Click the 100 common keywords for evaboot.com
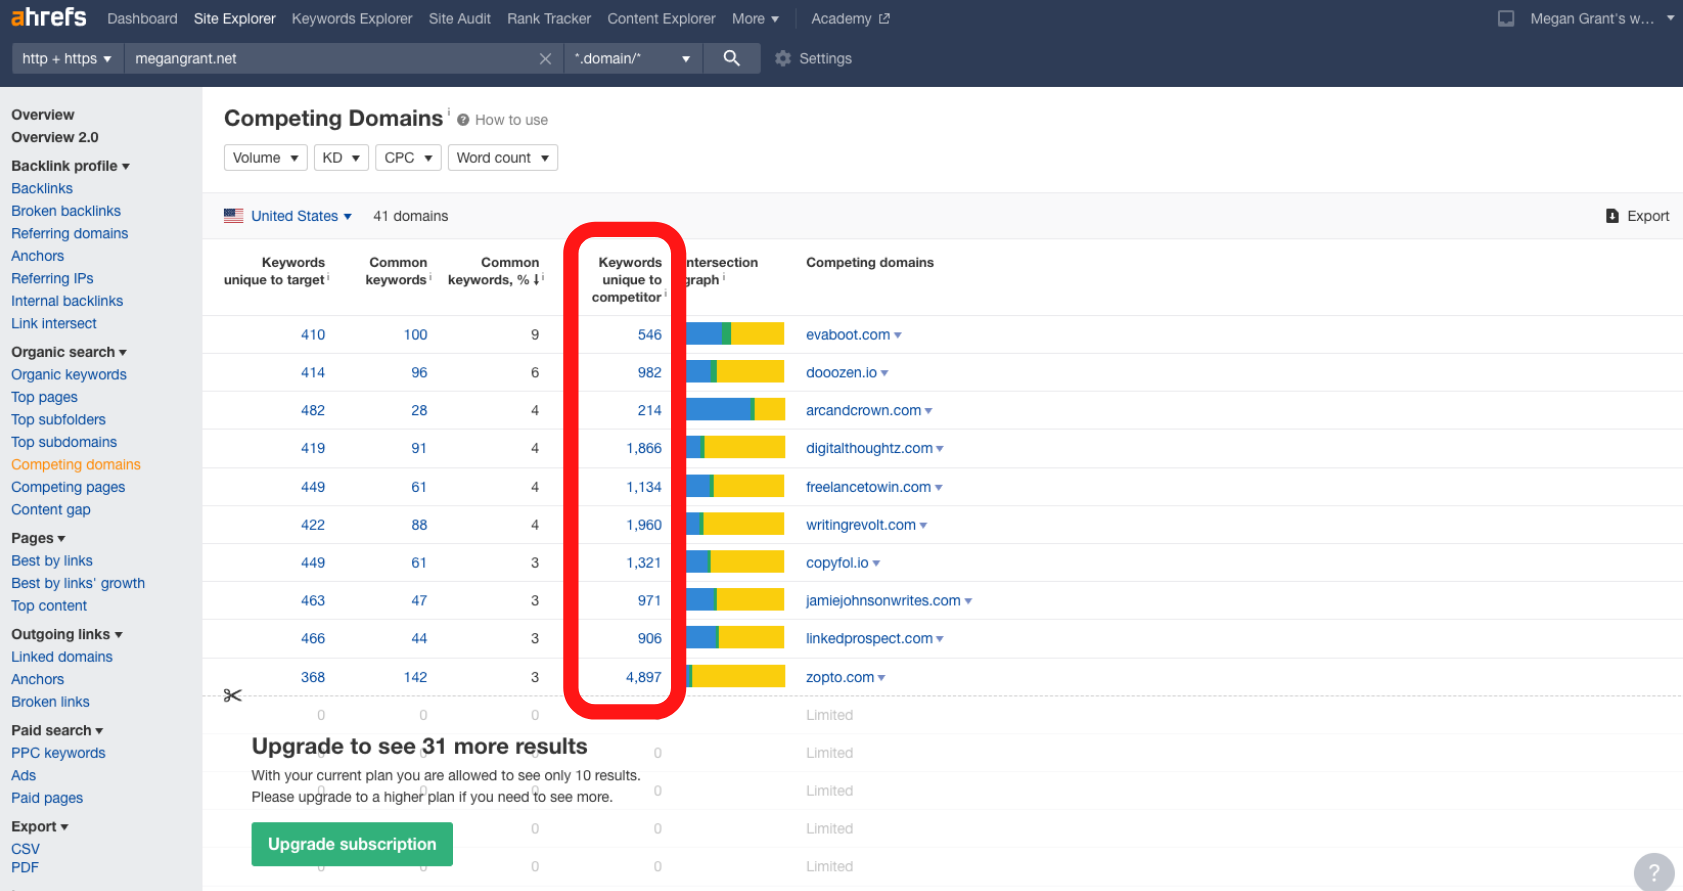 (416, 335)
